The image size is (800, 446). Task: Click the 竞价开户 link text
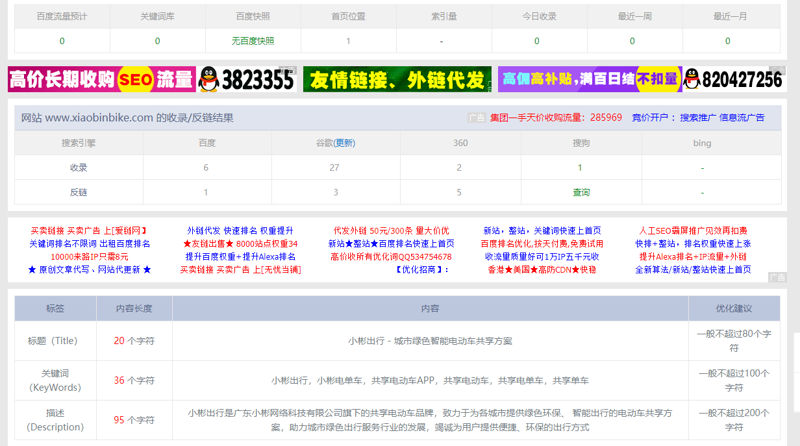pyautogui.click(x=649, y=117)
